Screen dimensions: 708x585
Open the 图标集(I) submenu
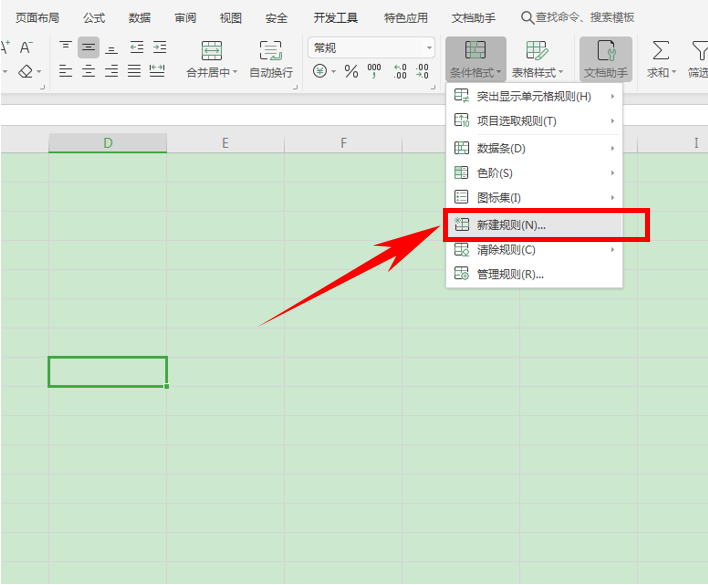click(534, 197)
